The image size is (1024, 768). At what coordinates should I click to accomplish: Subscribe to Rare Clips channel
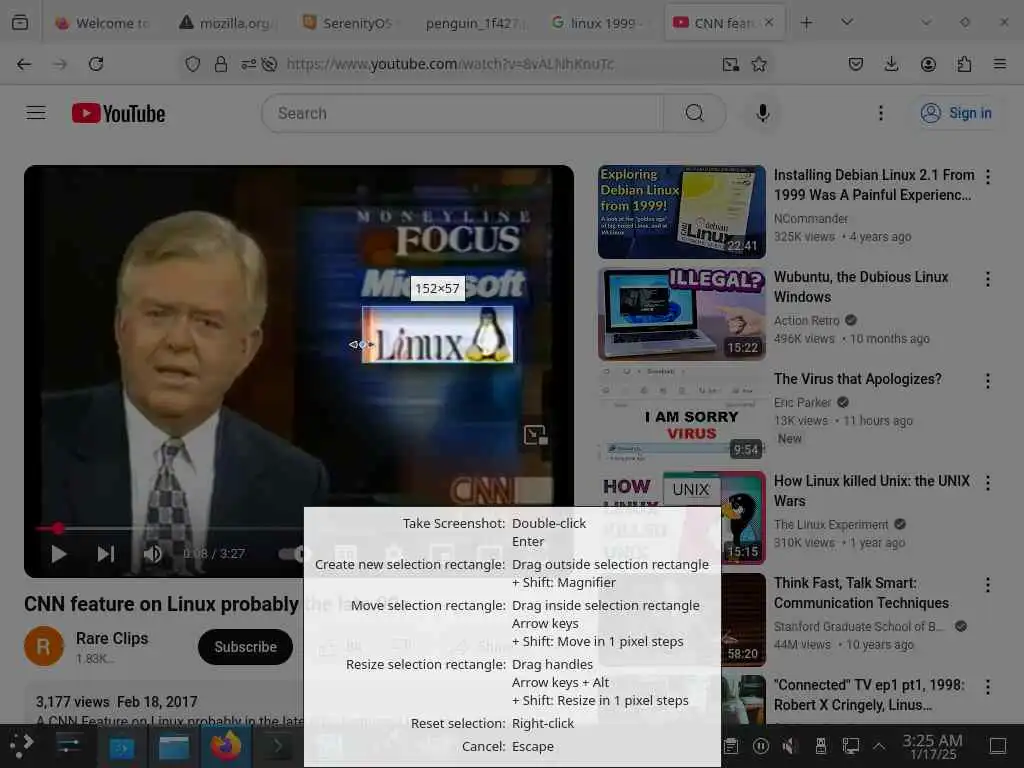tap(246, 647)
